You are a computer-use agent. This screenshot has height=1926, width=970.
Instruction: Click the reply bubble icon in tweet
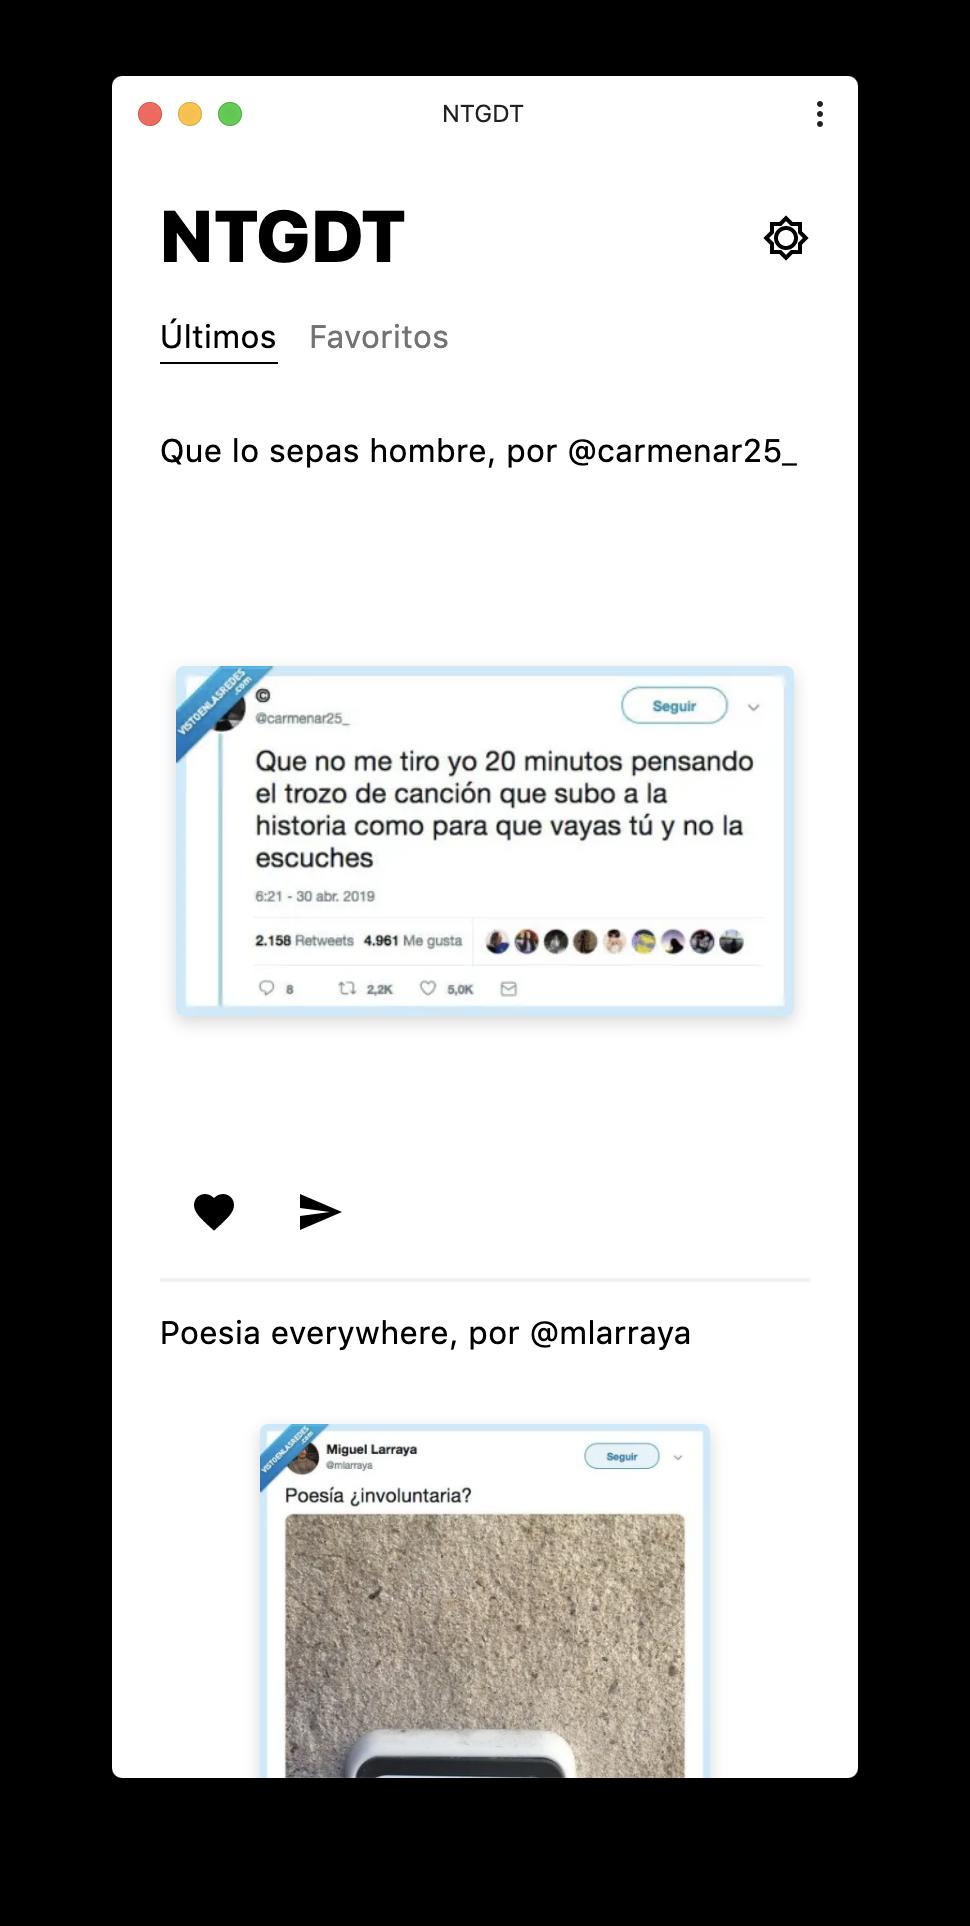(266, 988)
